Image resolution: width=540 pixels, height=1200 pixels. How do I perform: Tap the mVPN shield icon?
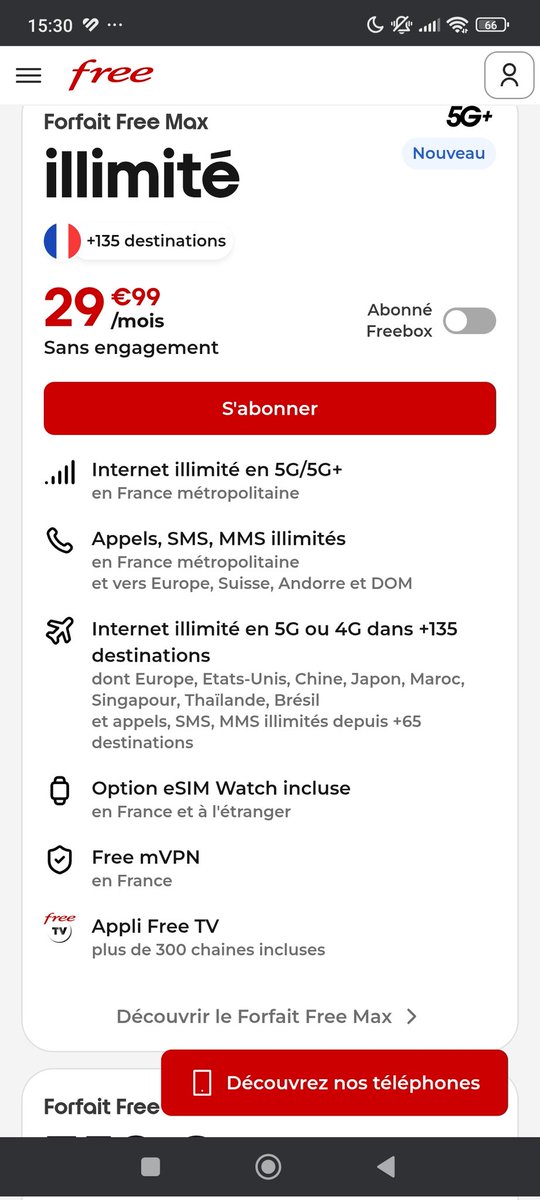(x=60, y=860)
